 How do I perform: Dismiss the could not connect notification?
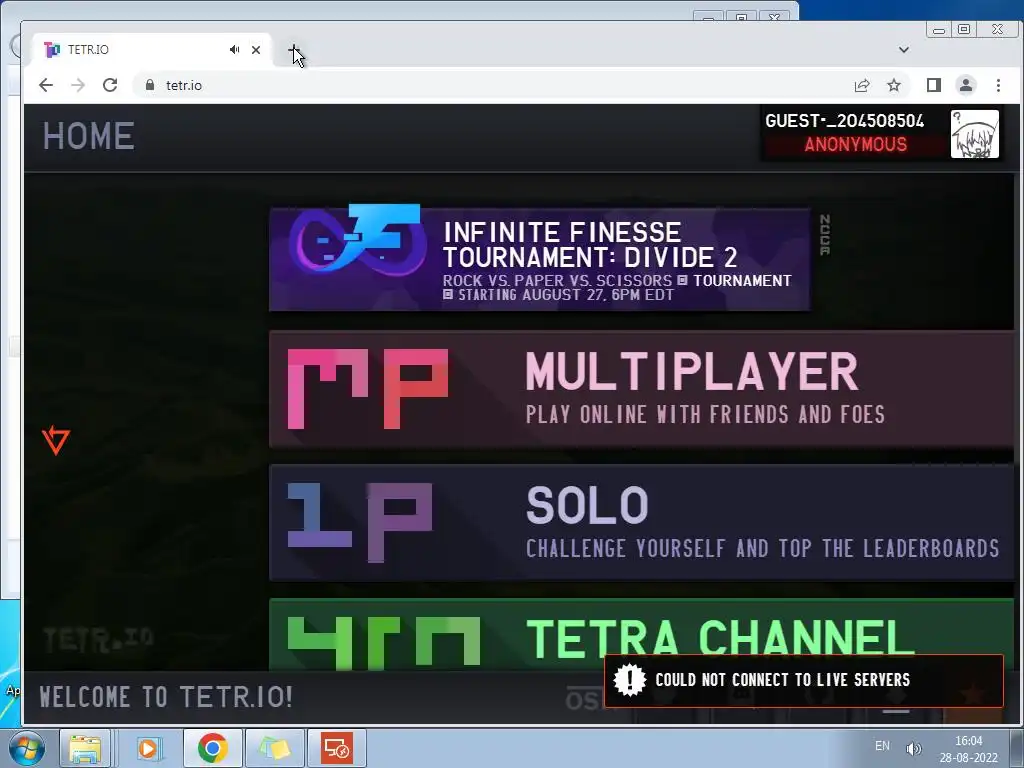point(803,680)
